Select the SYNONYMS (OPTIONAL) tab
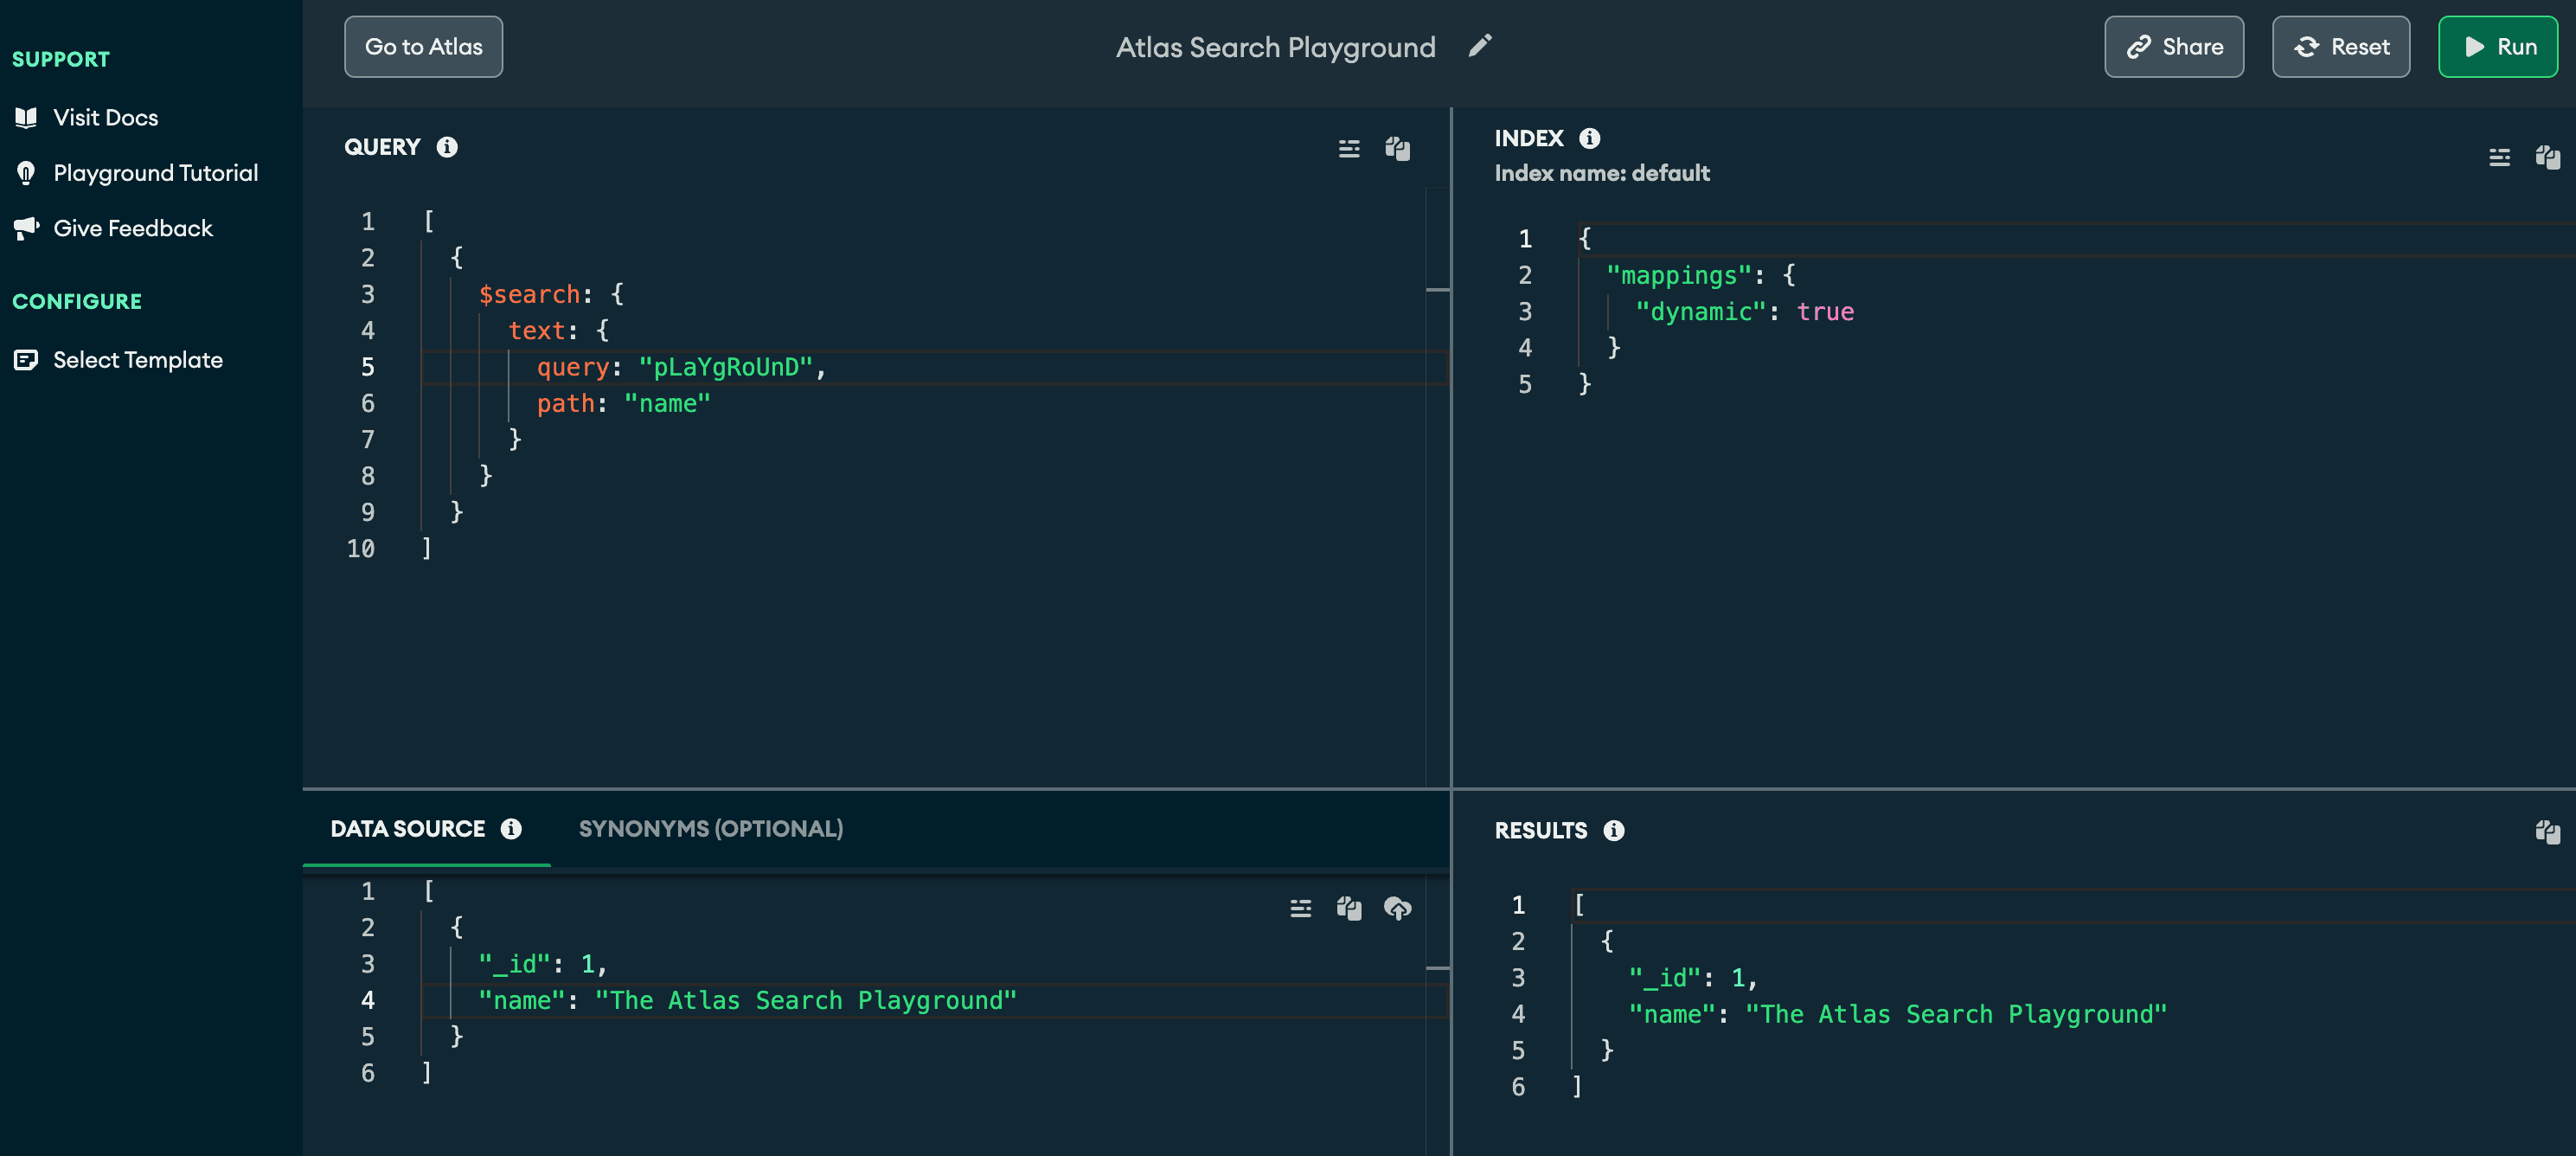This screenshot has height=1156, width=2576. [709, 827]
